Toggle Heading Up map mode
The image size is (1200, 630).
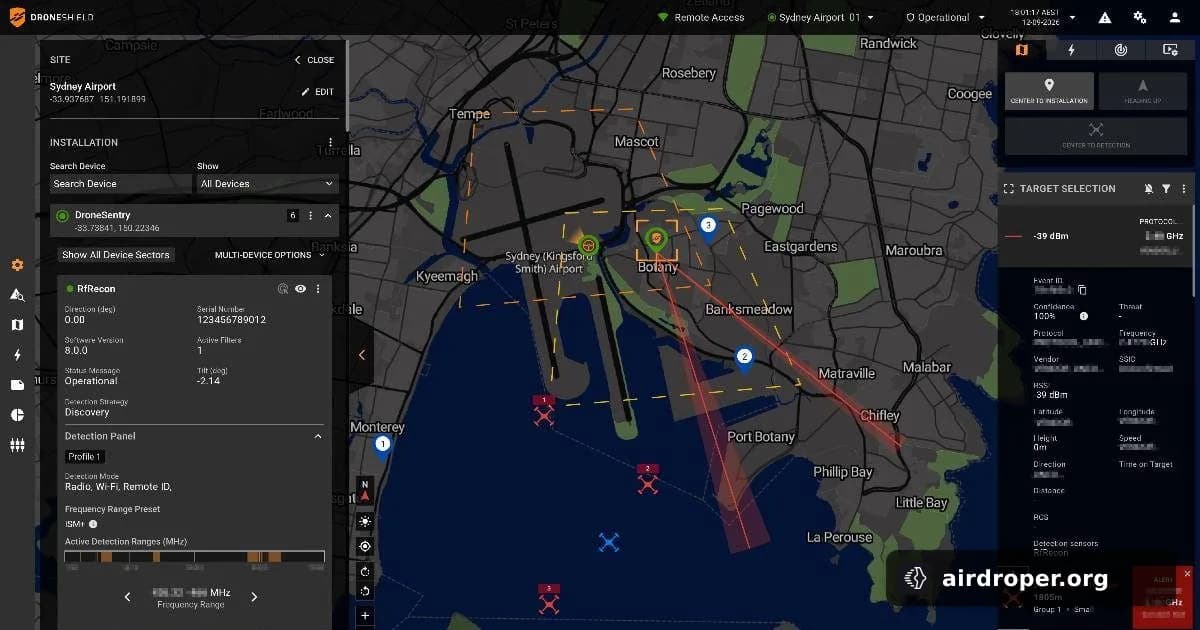tap(1142, 91)
